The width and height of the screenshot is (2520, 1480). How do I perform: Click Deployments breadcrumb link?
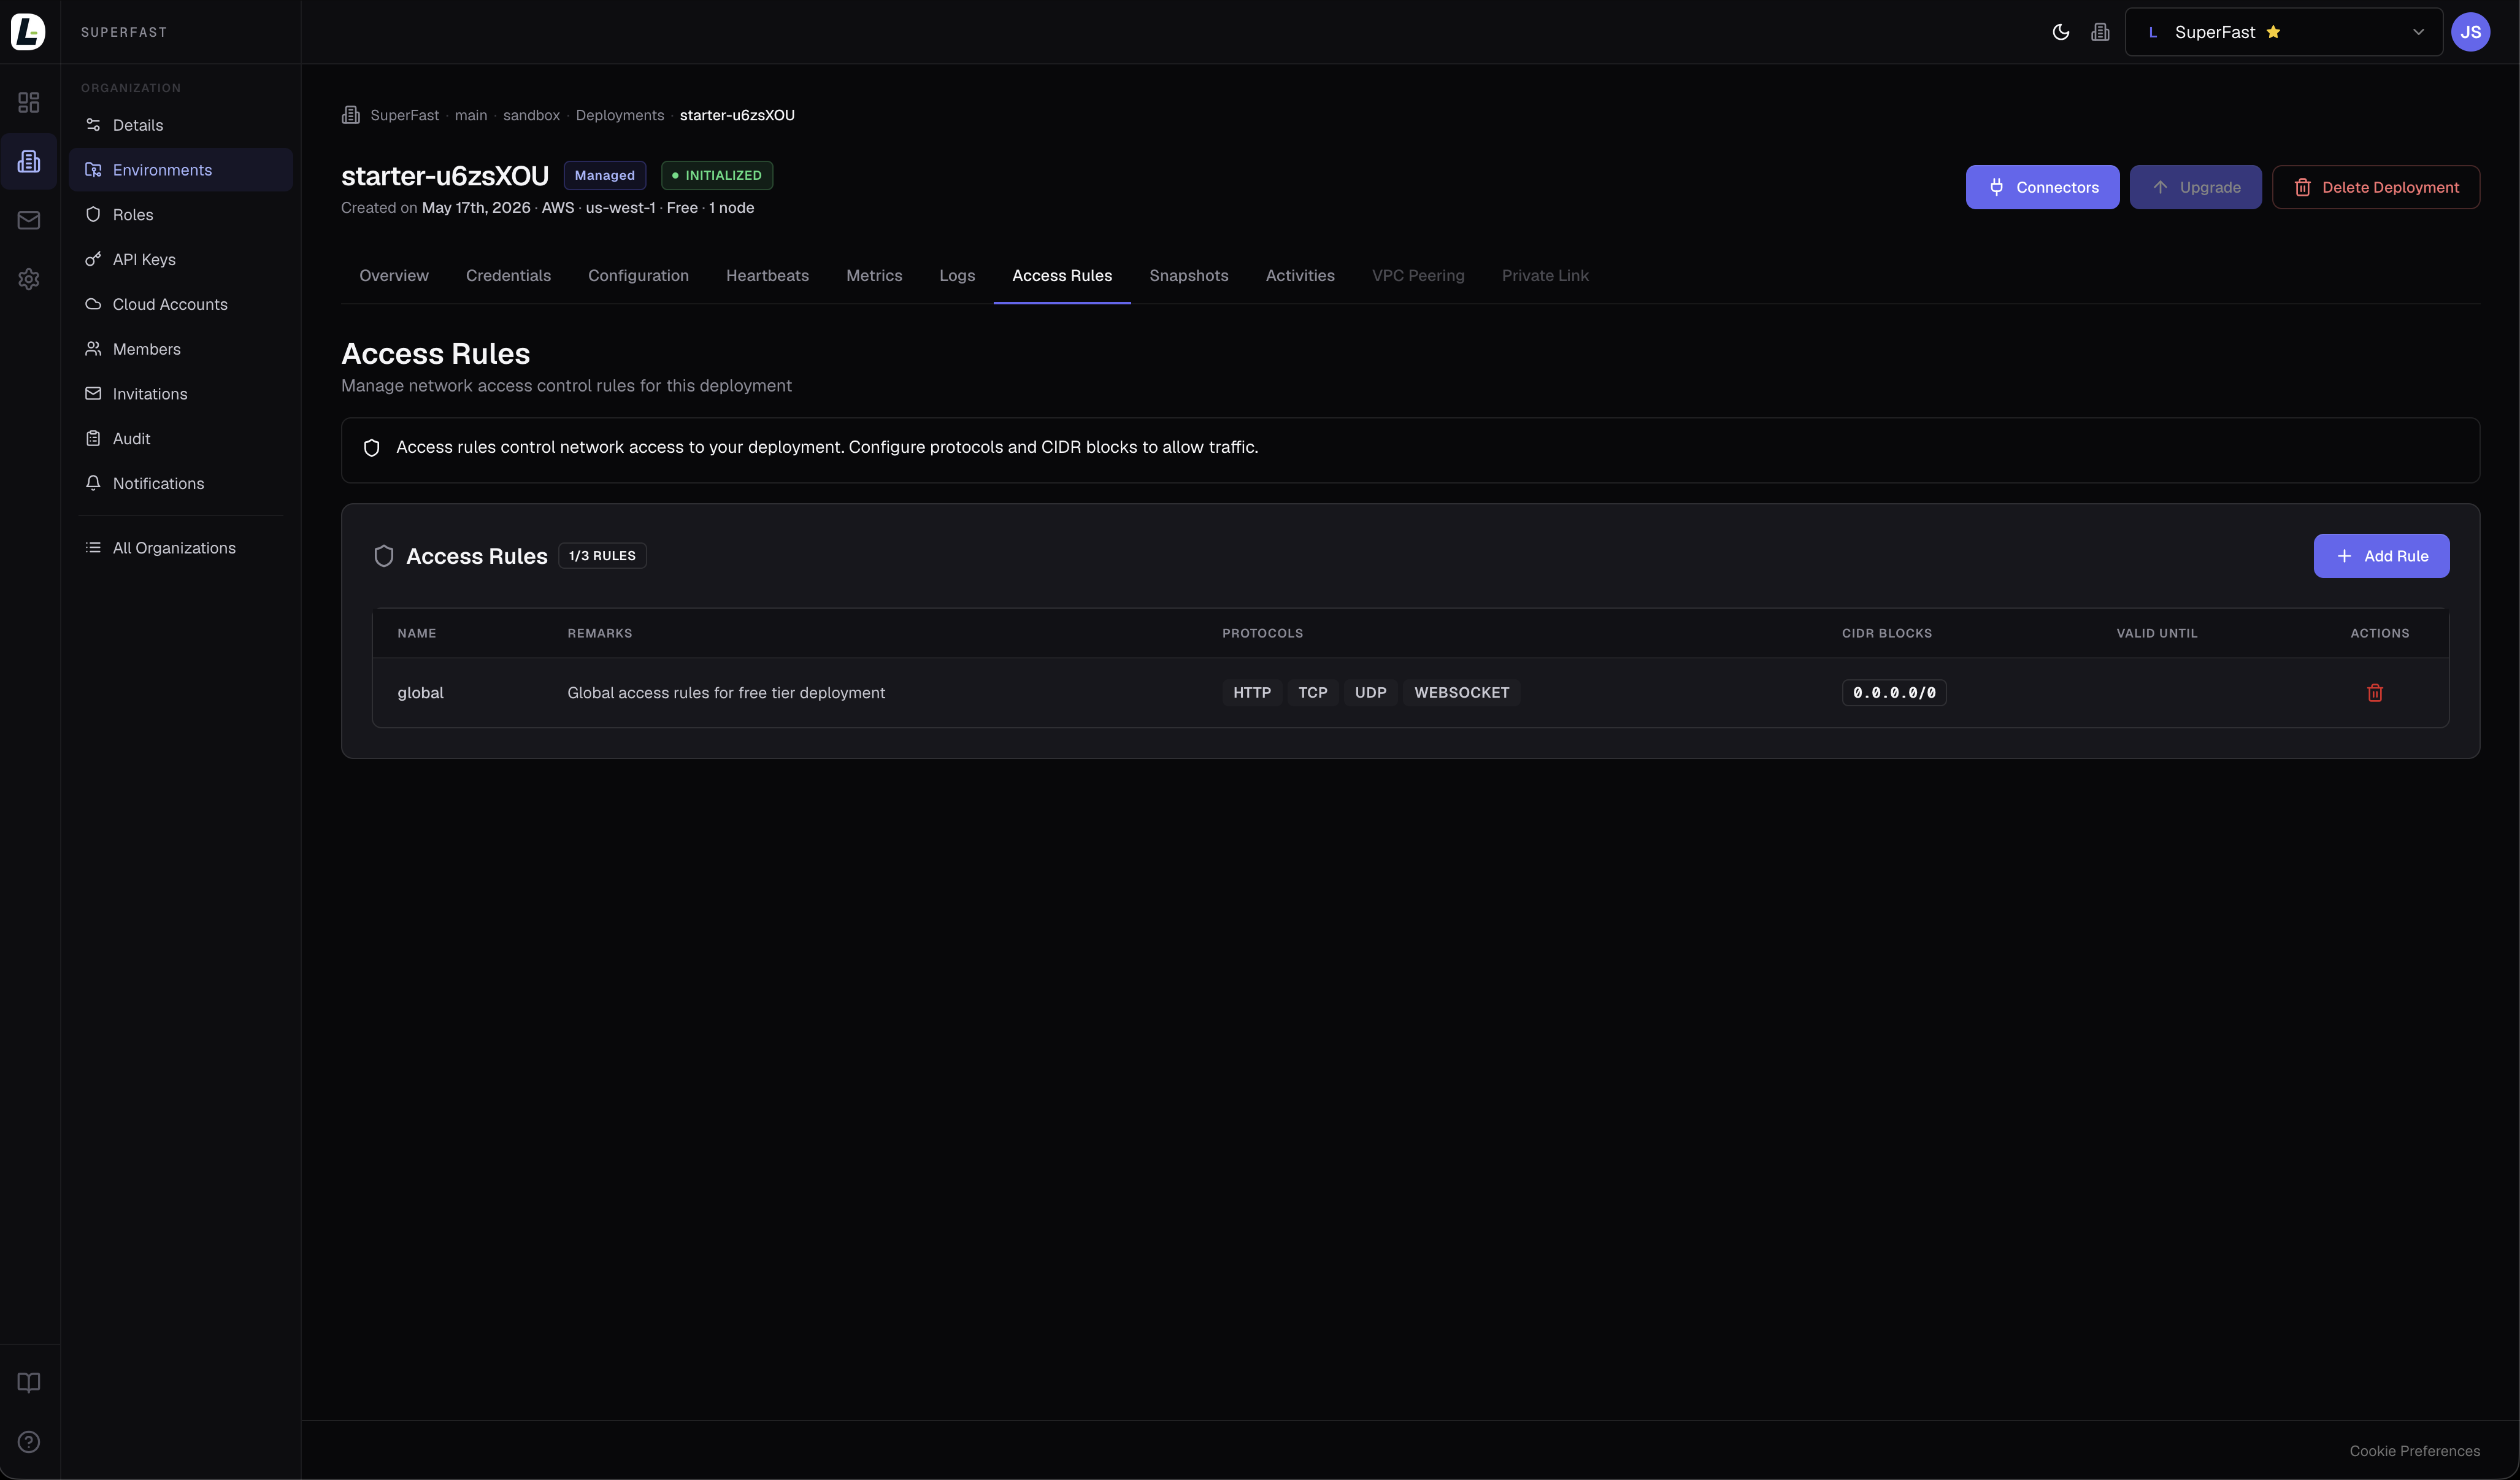pos(620,115)
